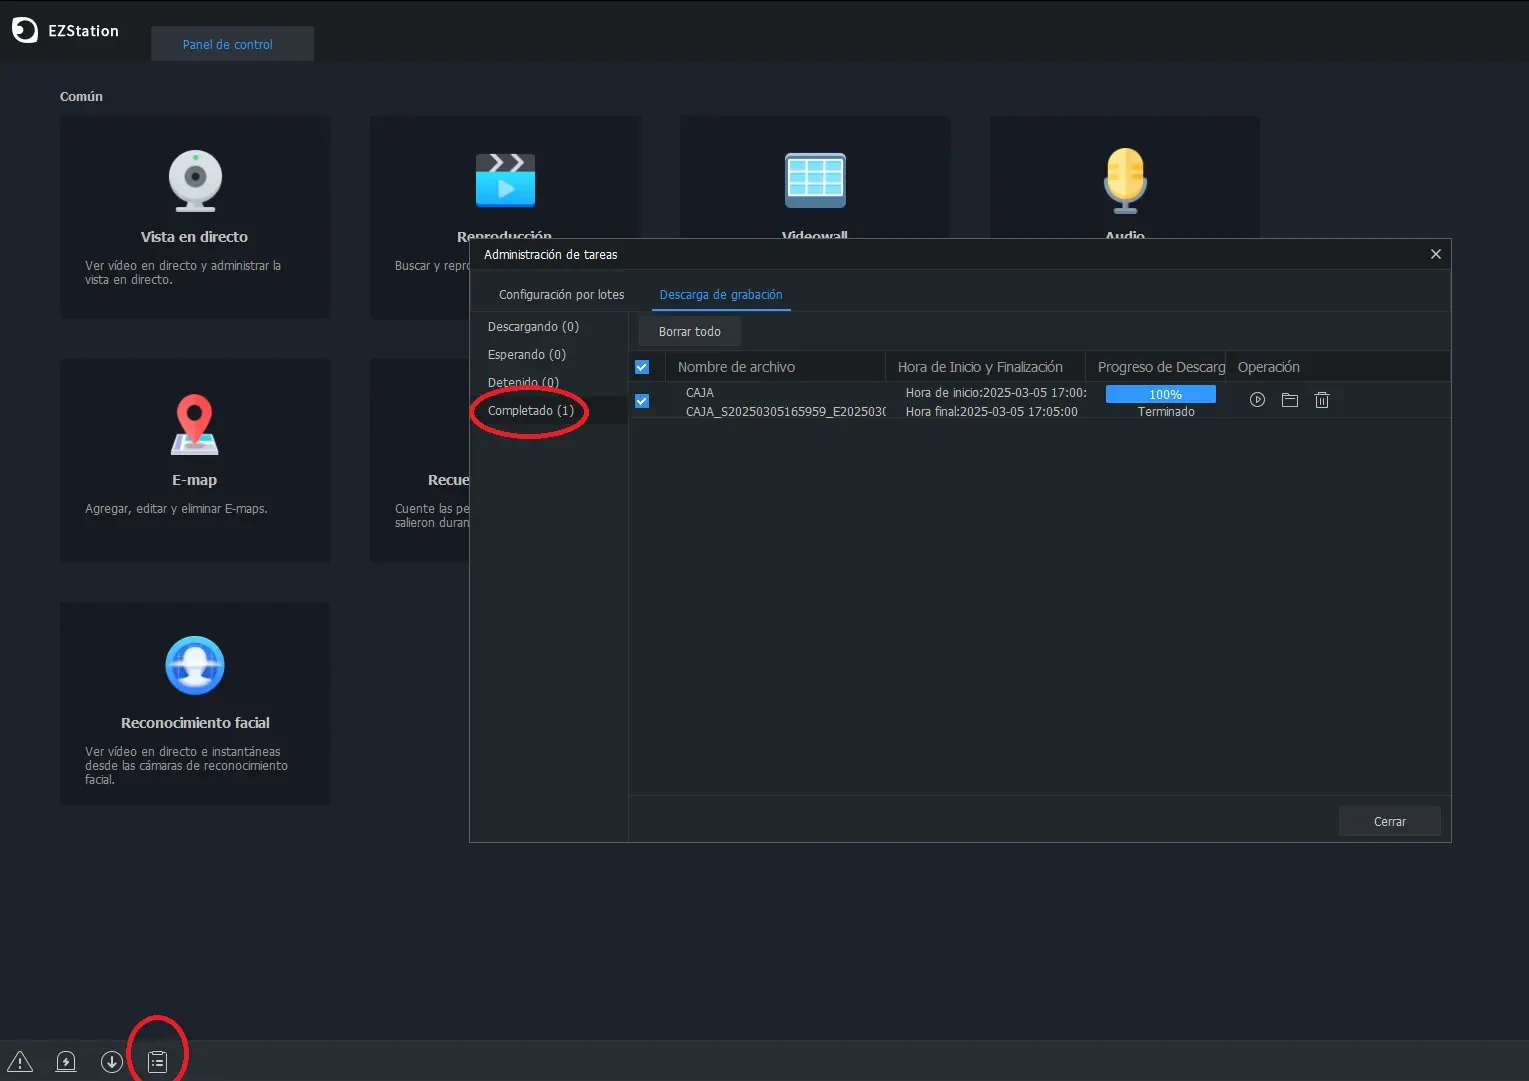Click the Reconocimiento facial title text
This screenshot has height=1081, width=1529.
[x=195, y=723]
